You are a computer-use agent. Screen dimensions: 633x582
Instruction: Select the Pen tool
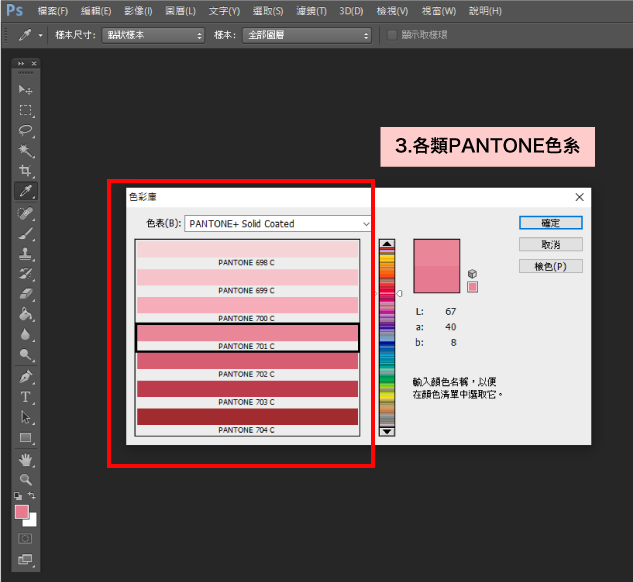point(25,377)
